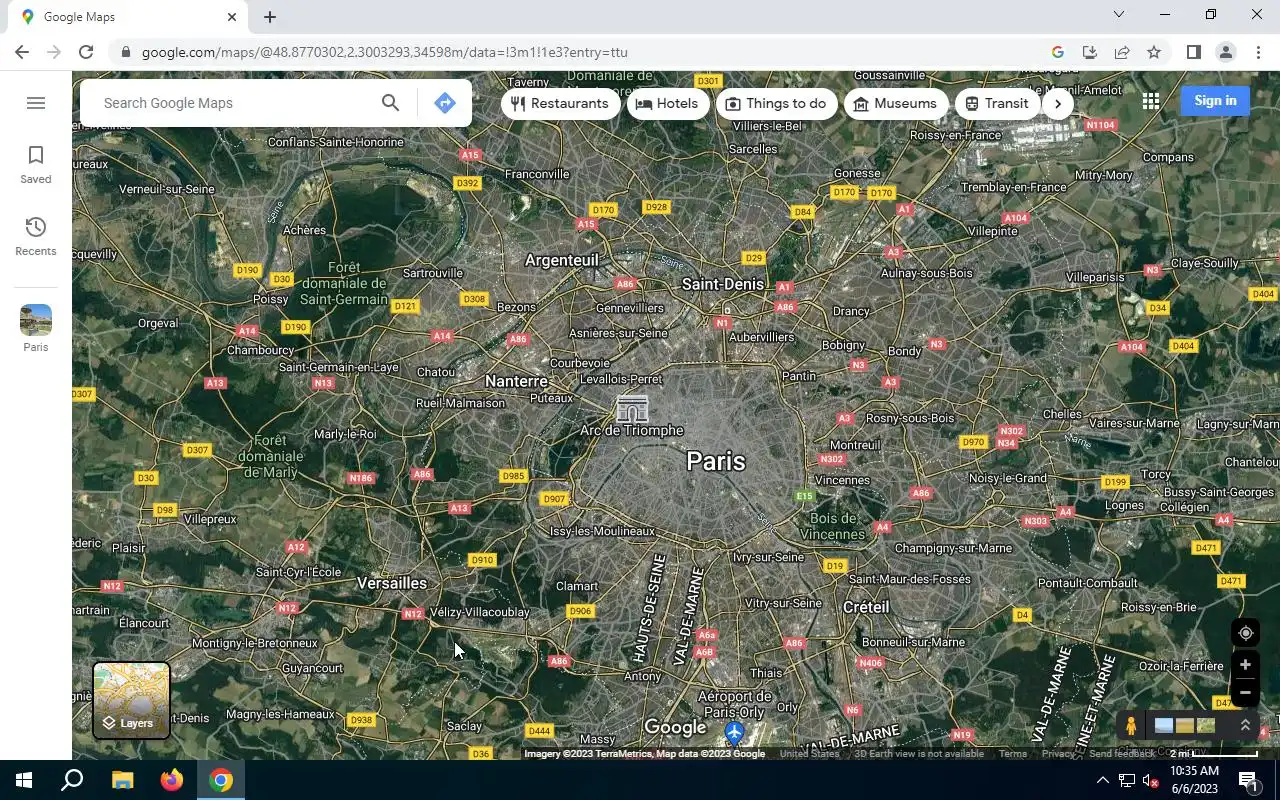1280x800 pixels.
Task: Open Windows taskbar search
Action: coord(72,780)
